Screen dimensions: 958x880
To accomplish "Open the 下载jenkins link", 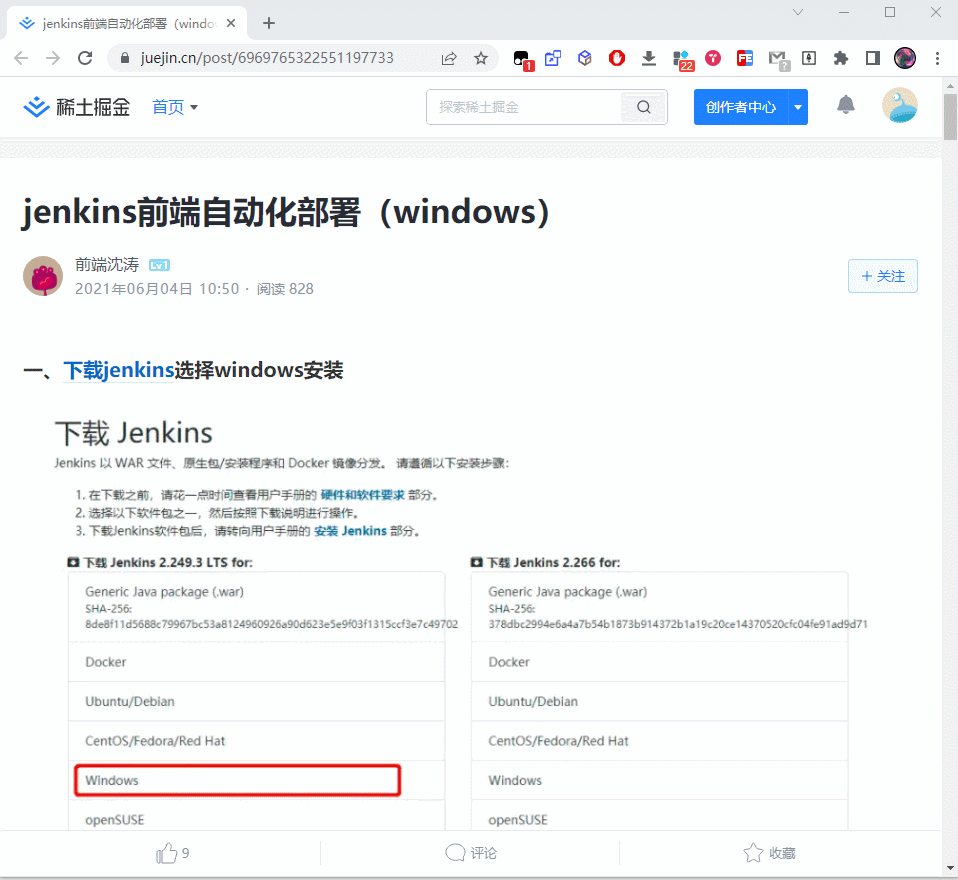I will (x=119, y=370).
